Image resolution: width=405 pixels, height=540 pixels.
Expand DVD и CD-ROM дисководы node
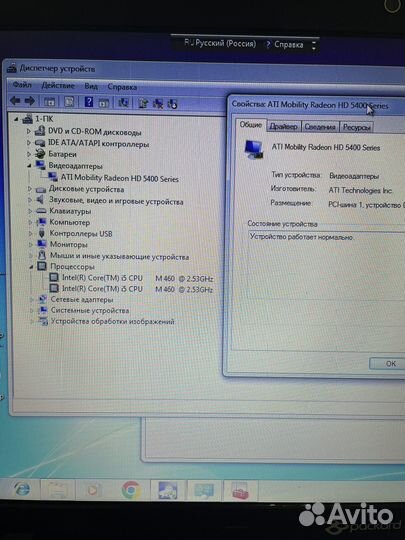pyautogui.click(x=29, y=131)
